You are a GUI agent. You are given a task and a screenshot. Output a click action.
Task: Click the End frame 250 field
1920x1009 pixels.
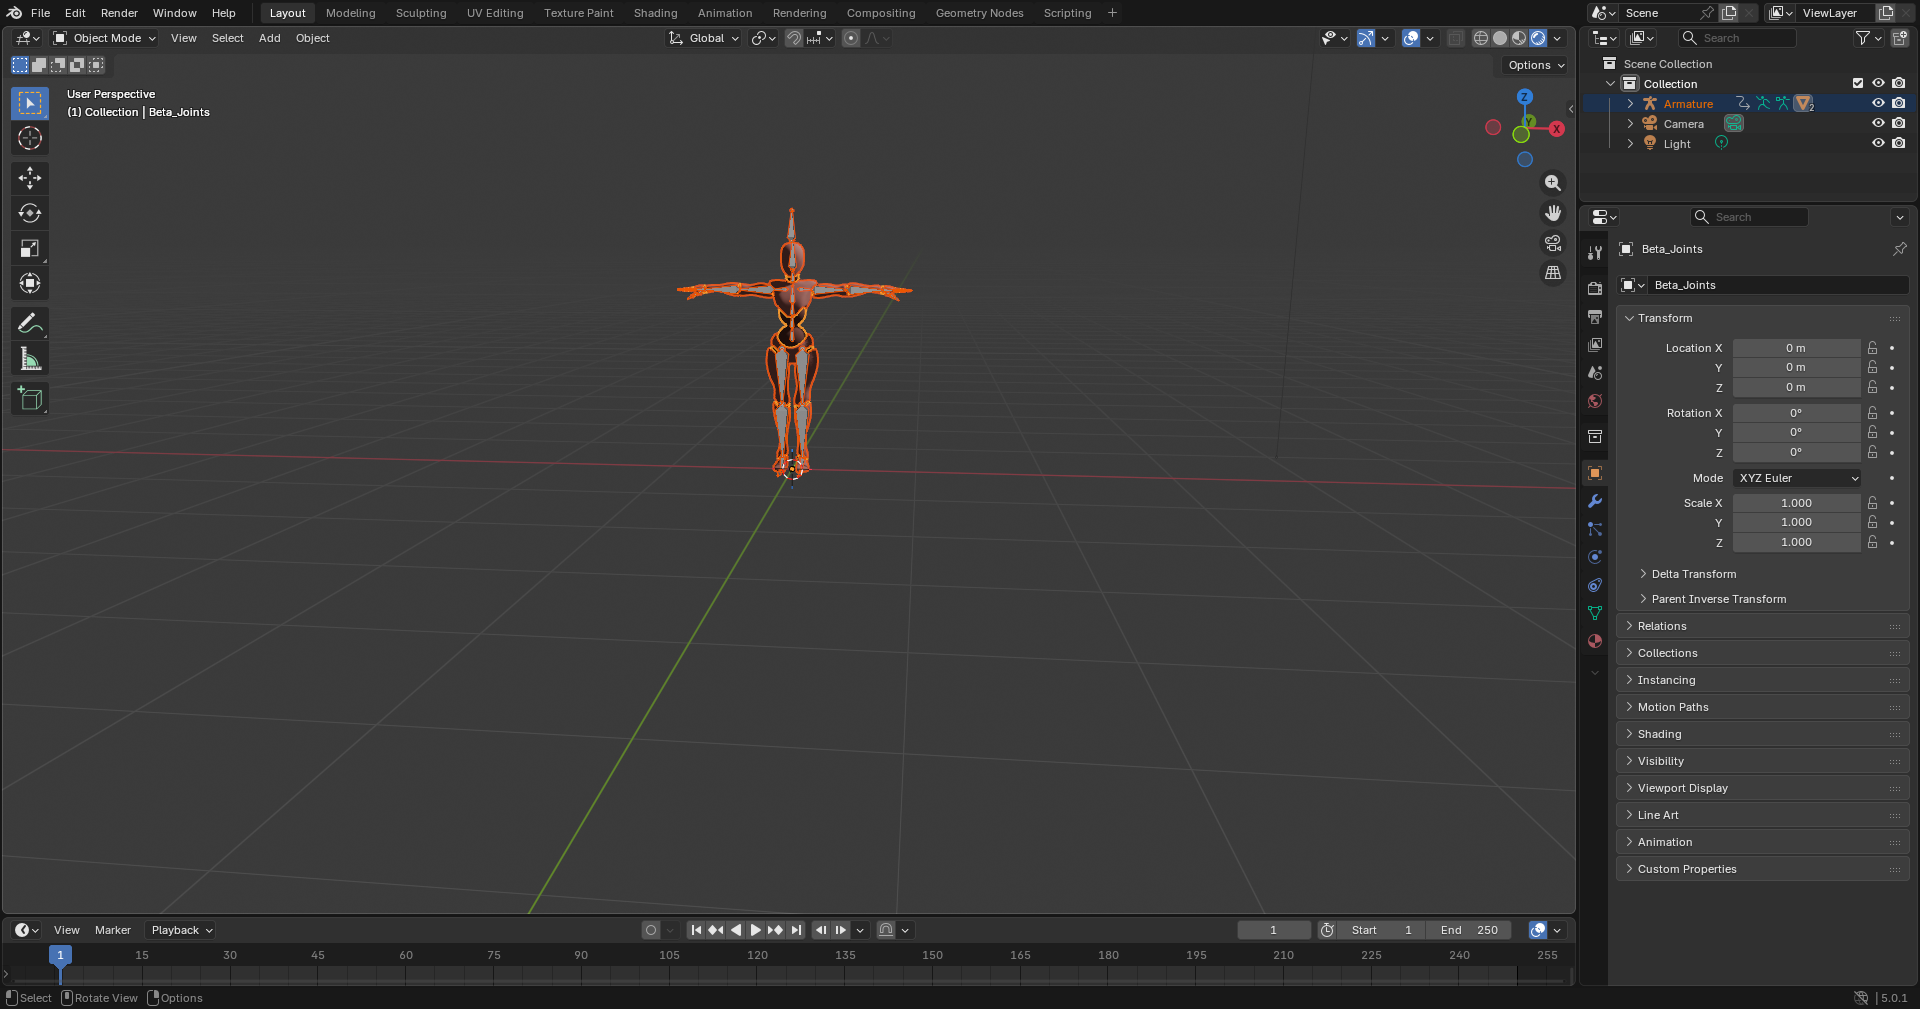point(1468,930)
